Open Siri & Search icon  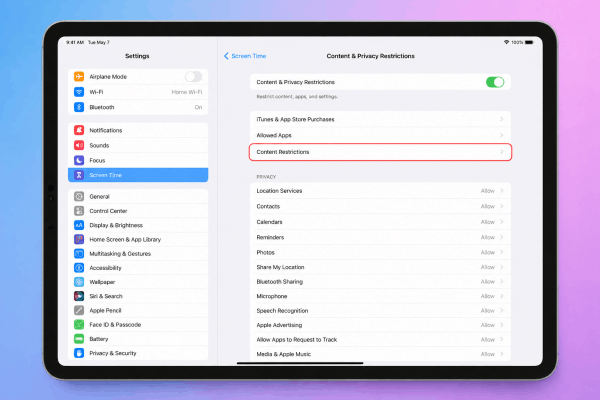tap(79, 296)
